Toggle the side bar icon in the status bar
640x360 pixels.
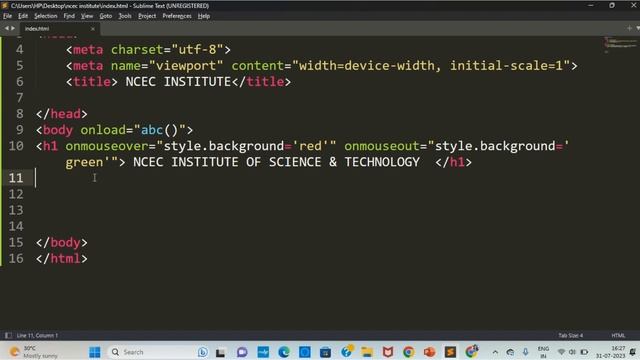click(8, 336)
